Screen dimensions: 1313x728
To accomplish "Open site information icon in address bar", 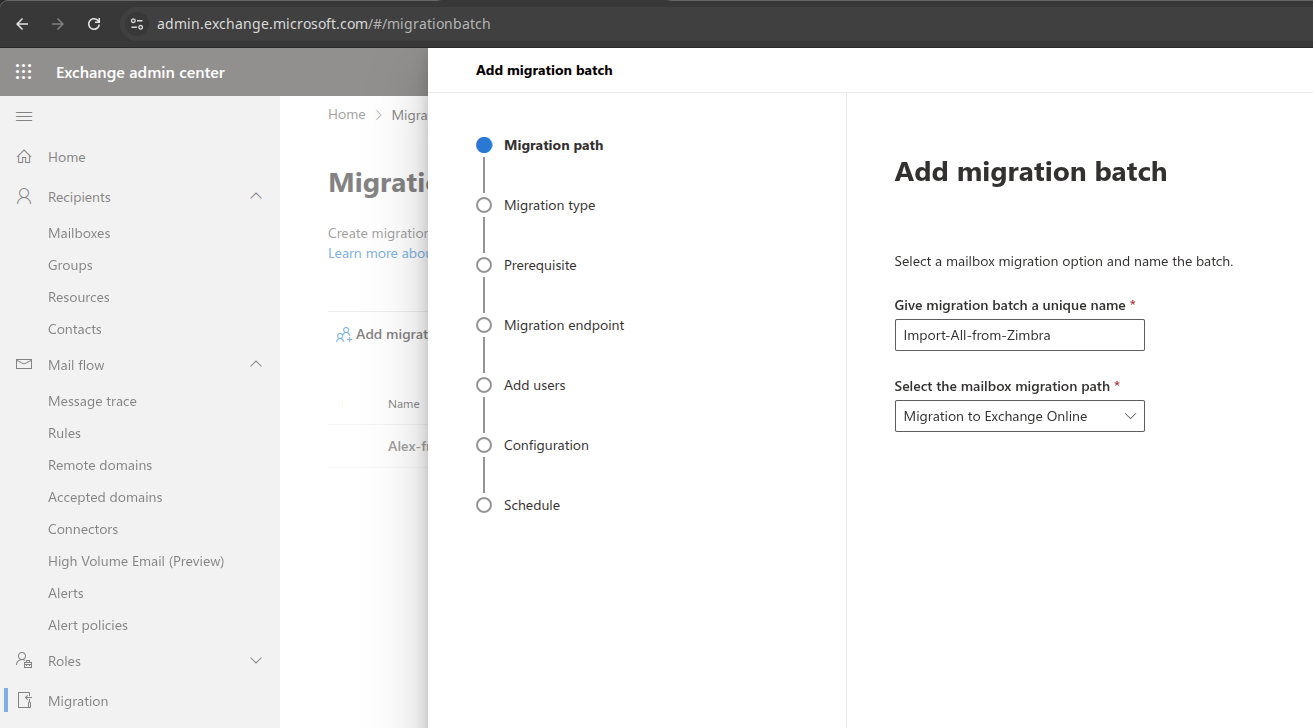I will [x=137, y=23].
